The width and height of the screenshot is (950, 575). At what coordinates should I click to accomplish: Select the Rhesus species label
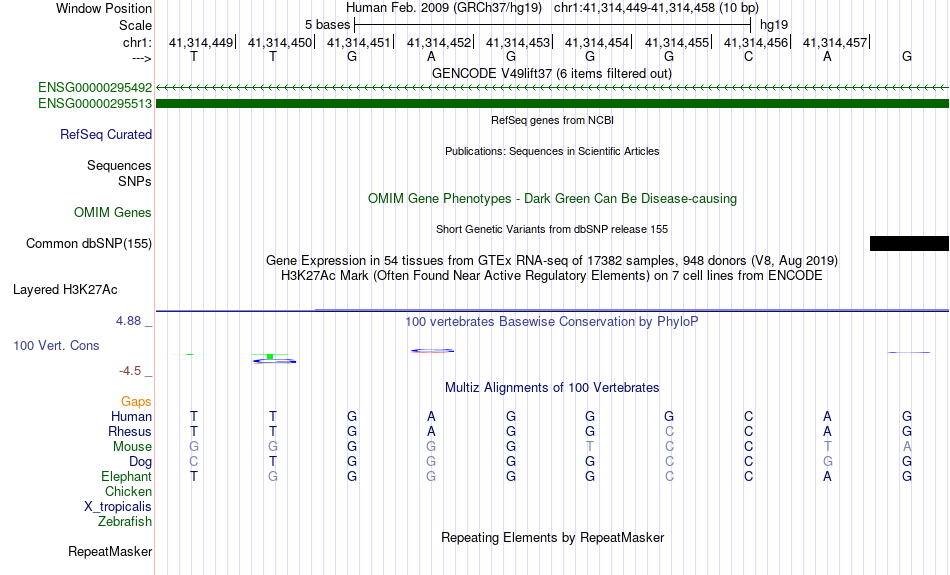point(130,431)
